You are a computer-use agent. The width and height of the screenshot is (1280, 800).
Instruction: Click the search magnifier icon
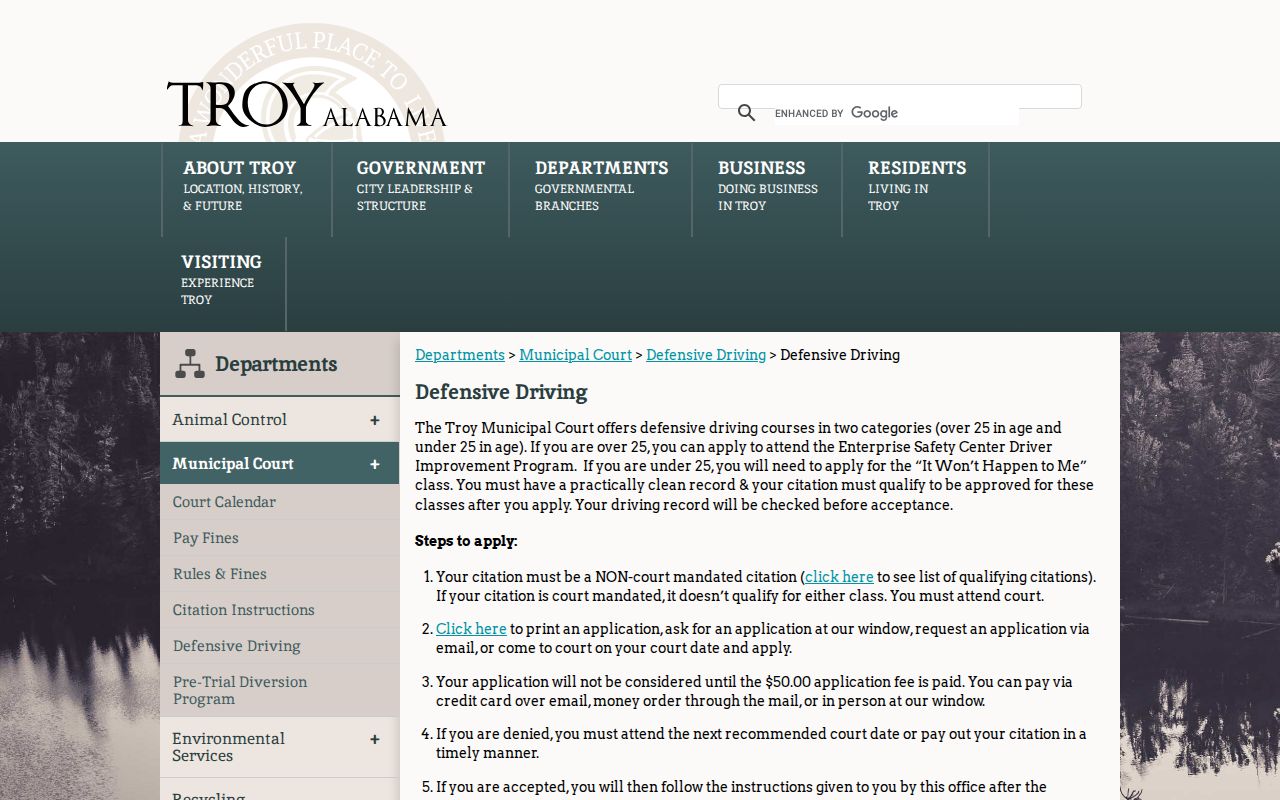point(746,113)
